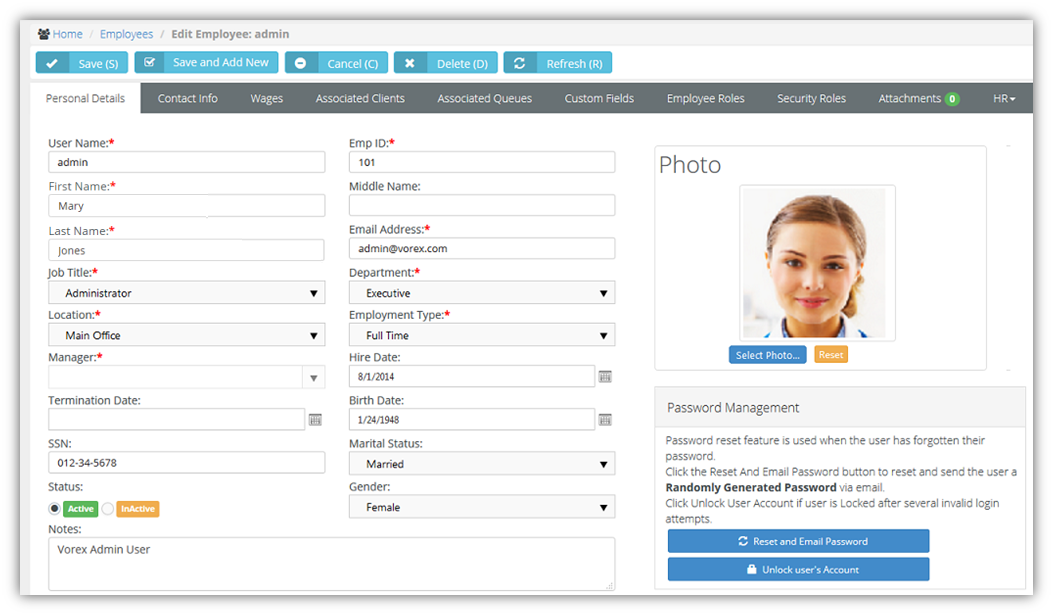Switch to the Custom Fields tab
Screen dimensions: 1053x615
599,99
